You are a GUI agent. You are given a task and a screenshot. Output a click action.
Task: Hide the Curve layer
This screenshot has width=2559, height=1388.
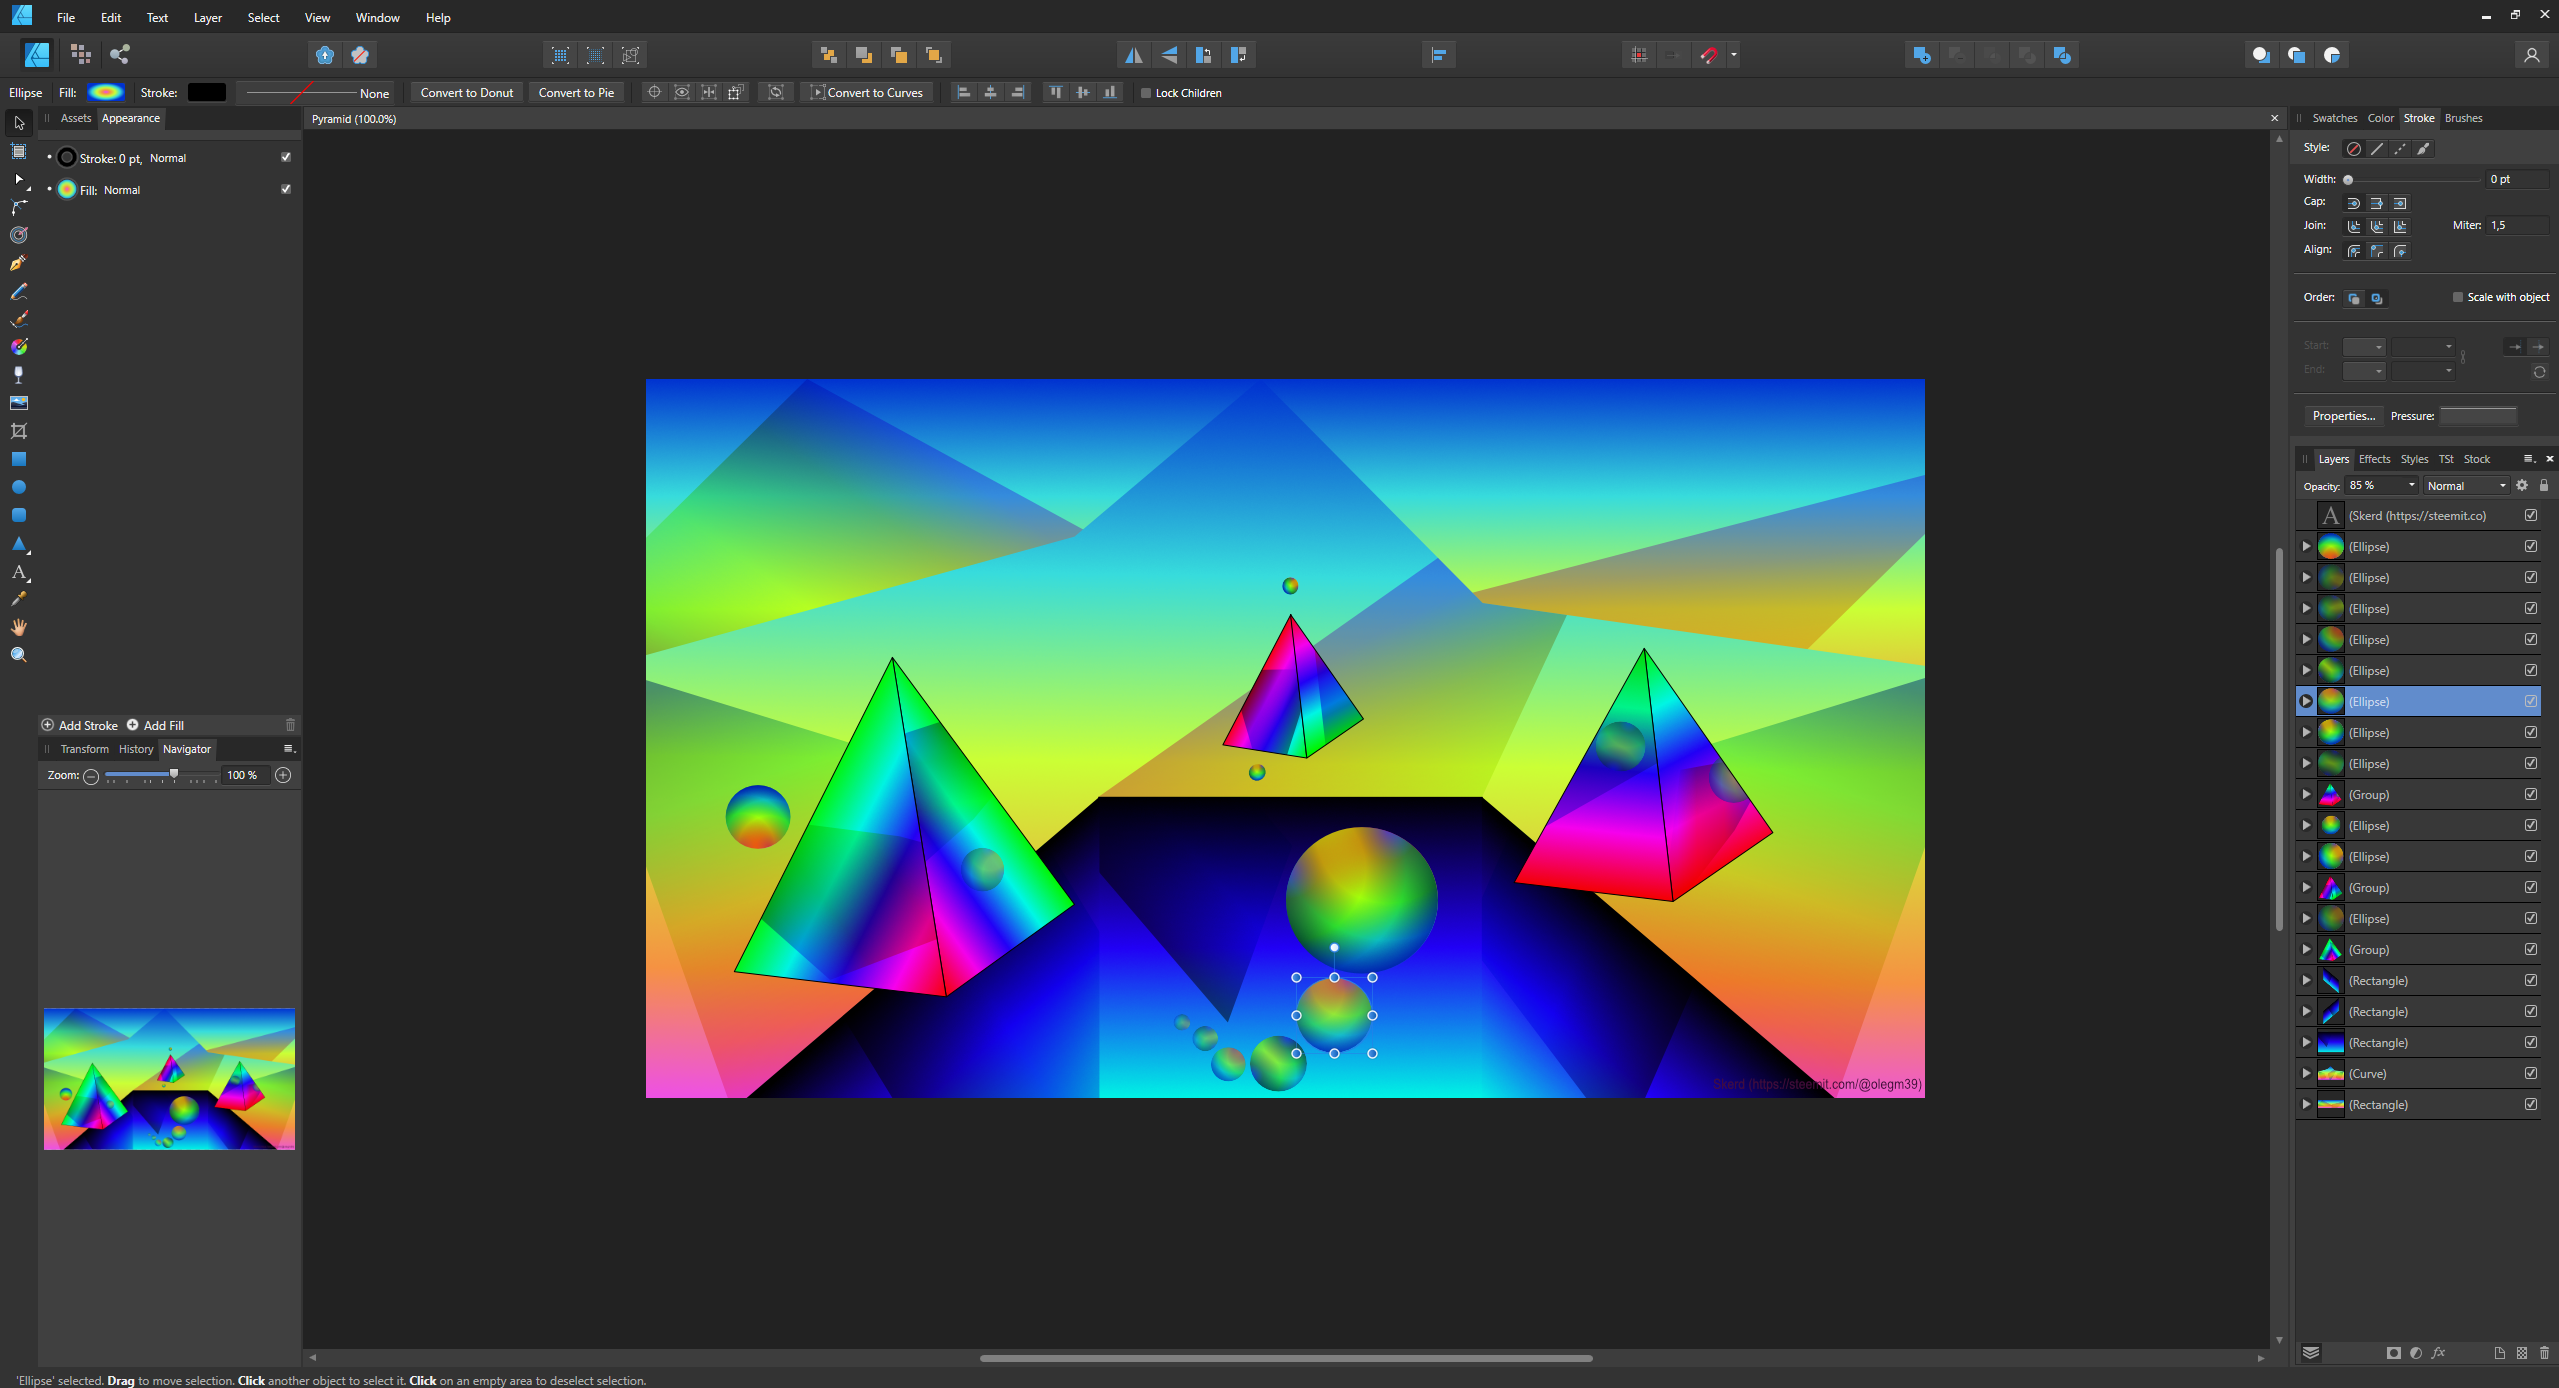click(x=2530, y=1073)
